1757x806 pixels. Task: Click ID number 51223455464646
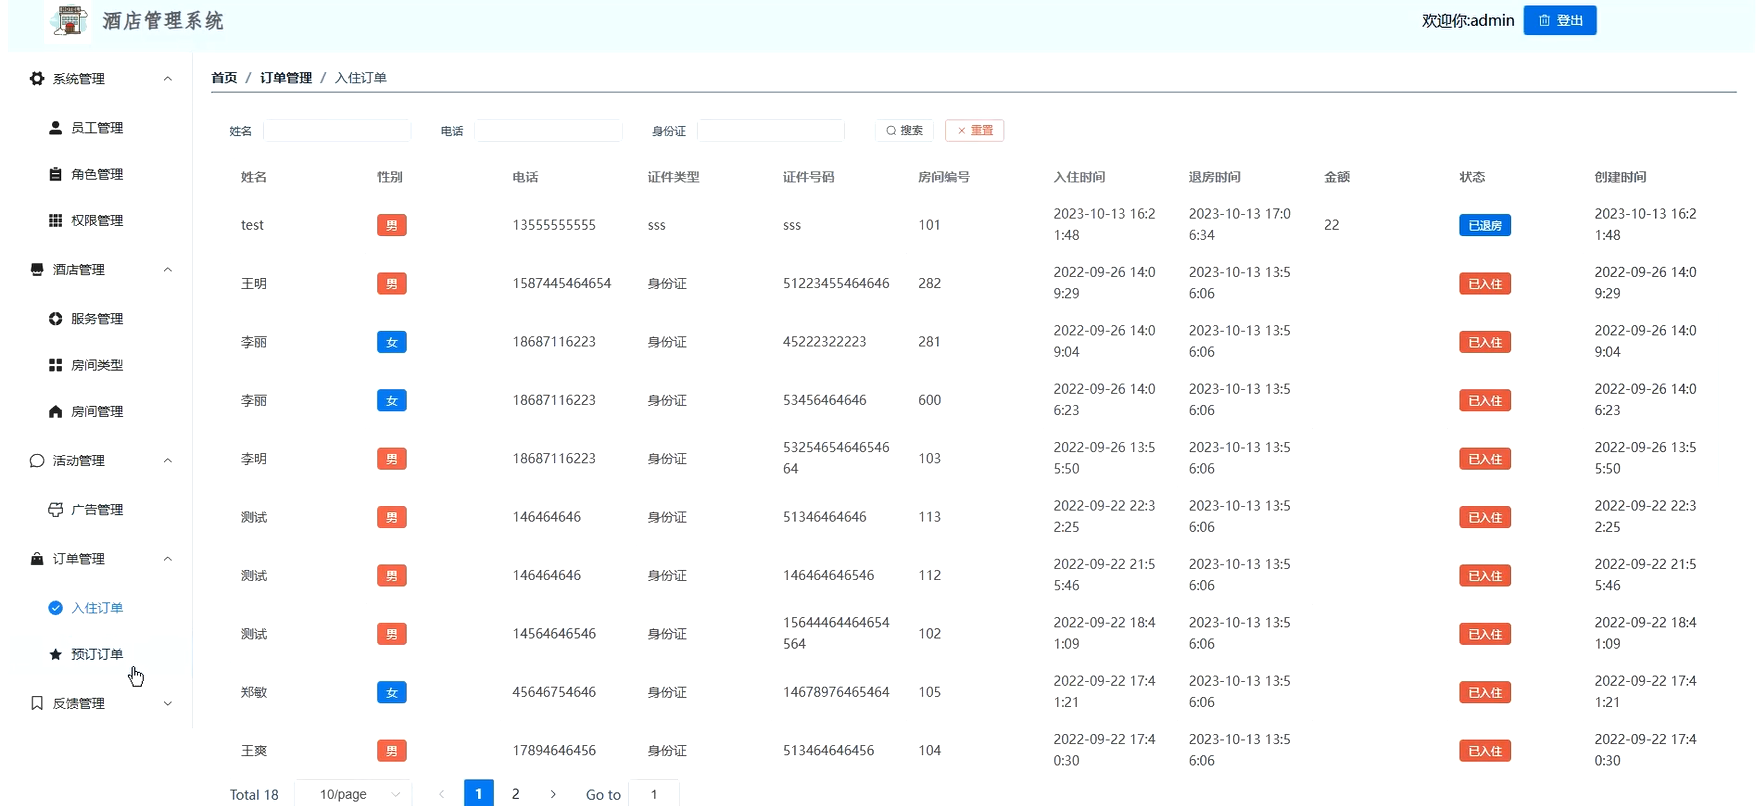(x=836, y=283)
